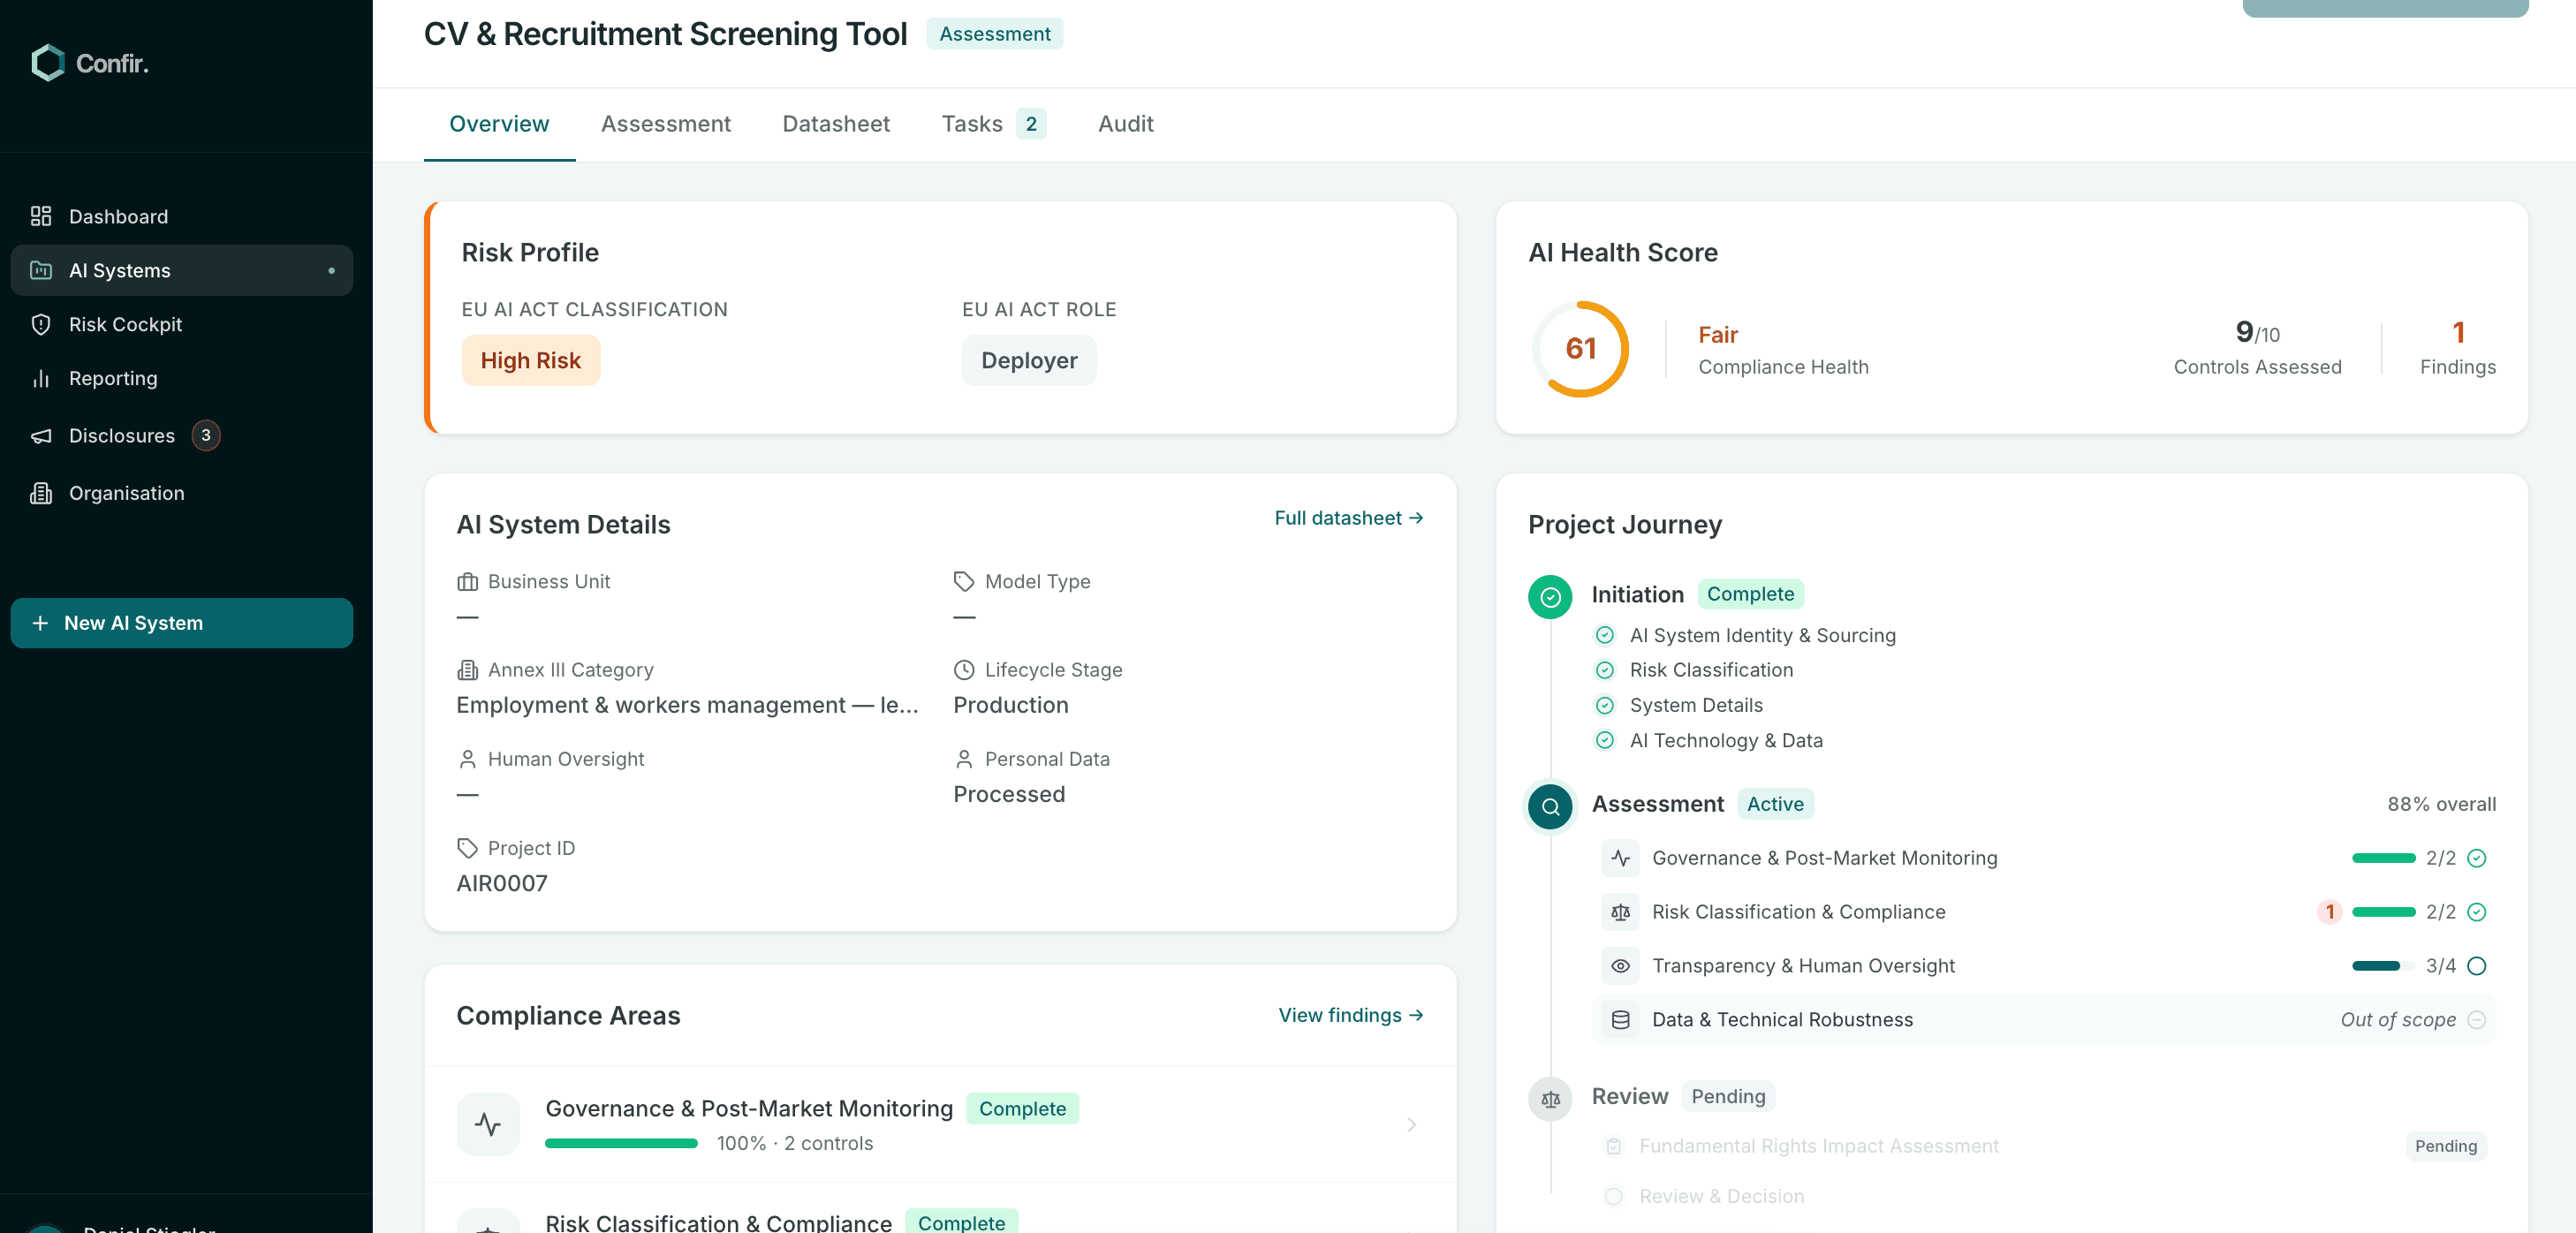
Task: Click the 61 health score ring
Action: coord(1580,348)
